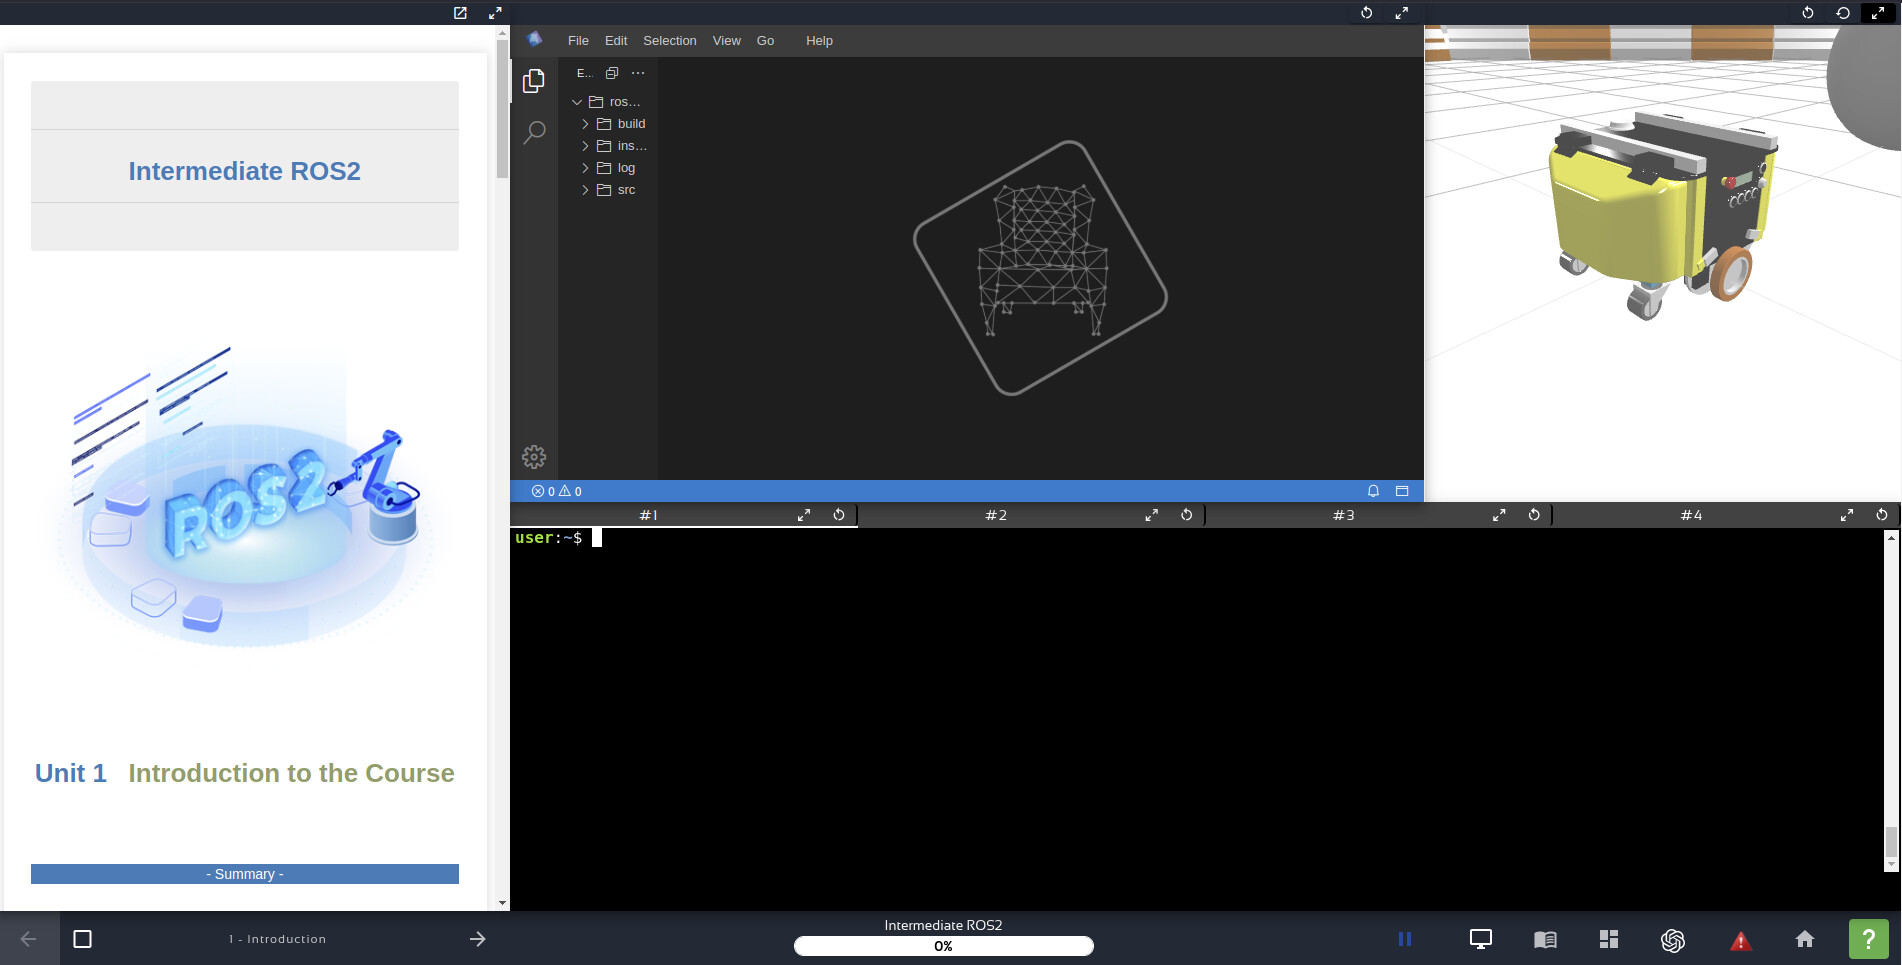Restart terminal #3
The image size is (1902, 965).
click(1534, 515)
